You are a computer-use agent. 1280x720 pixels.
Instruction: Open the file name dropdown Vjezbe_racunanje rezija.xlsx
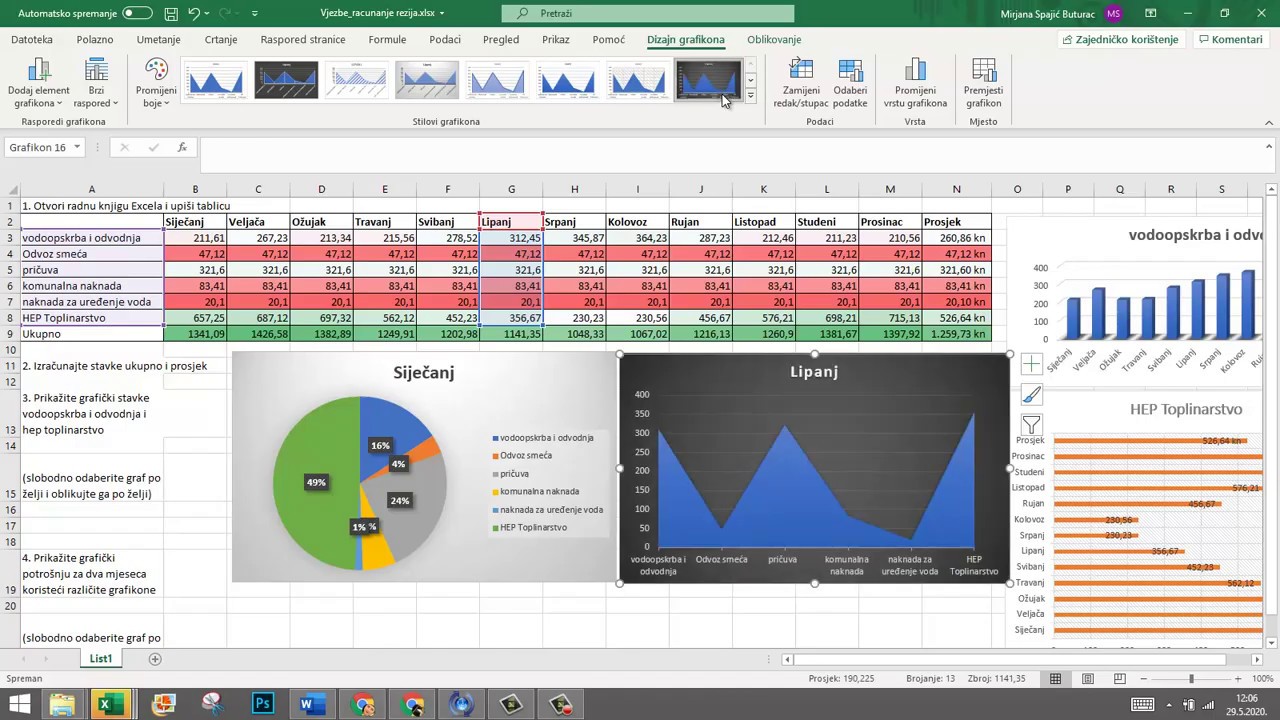[x=383, y=14]
